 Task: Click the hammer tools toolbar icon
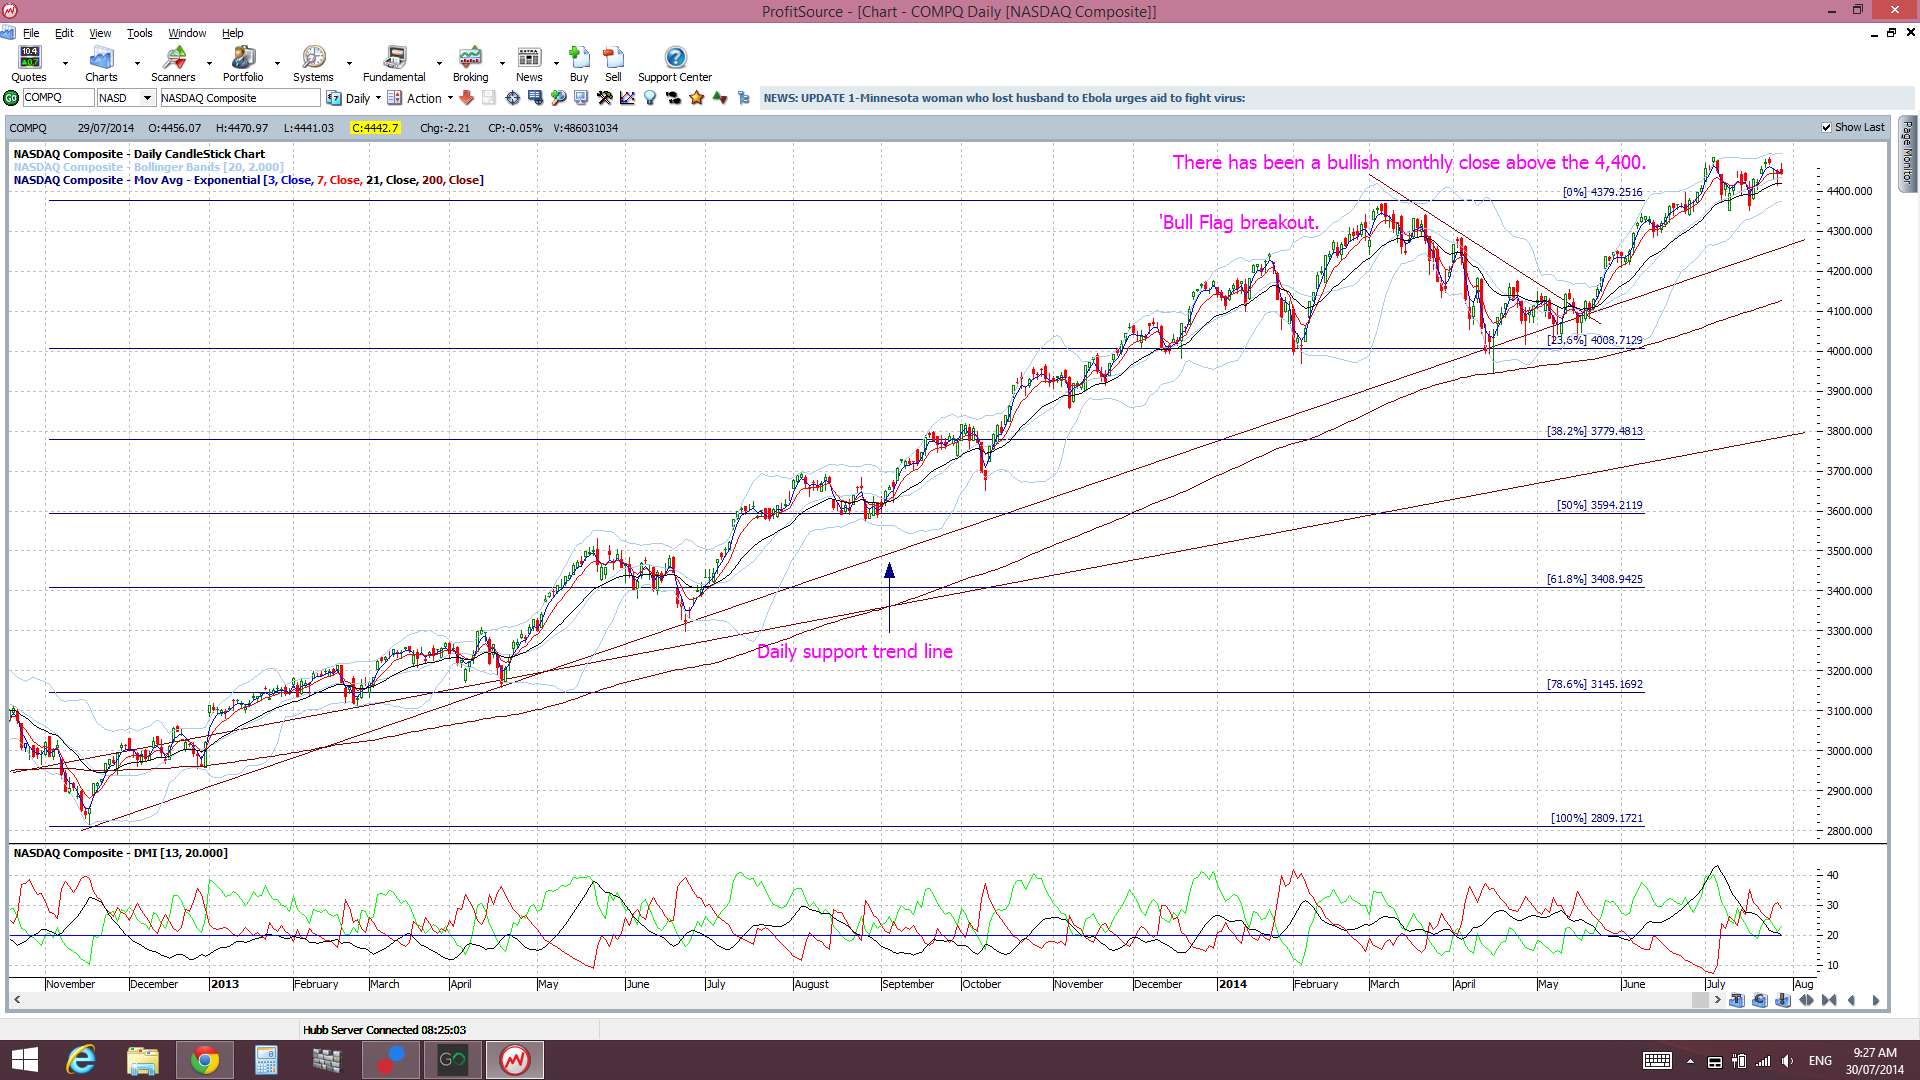click(x=604, y=98)
